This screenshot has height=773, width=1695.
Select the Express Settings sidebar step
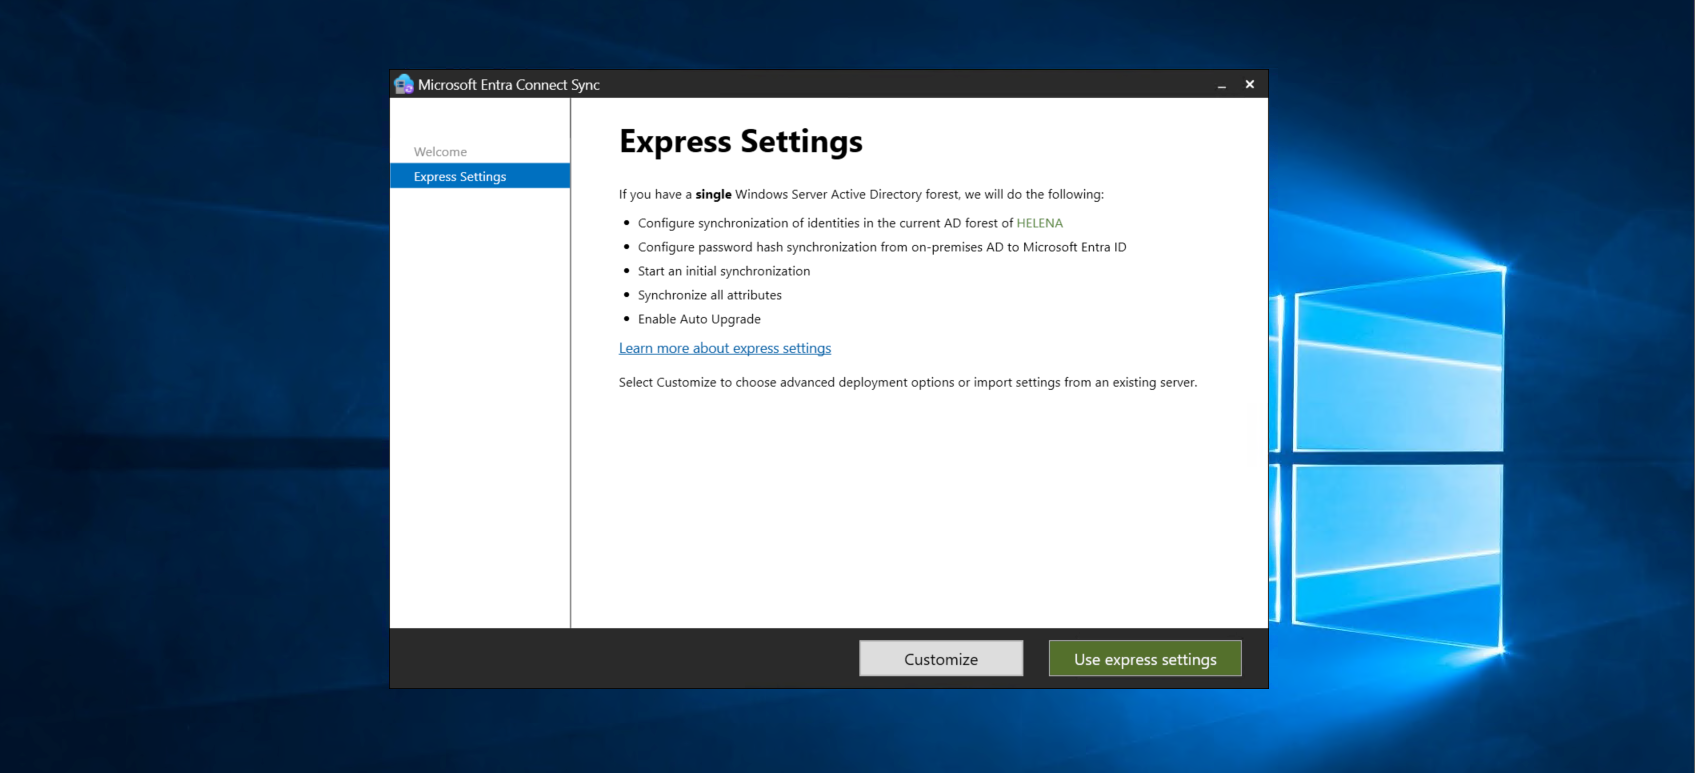pyautogui.click(x=460, y=177)
